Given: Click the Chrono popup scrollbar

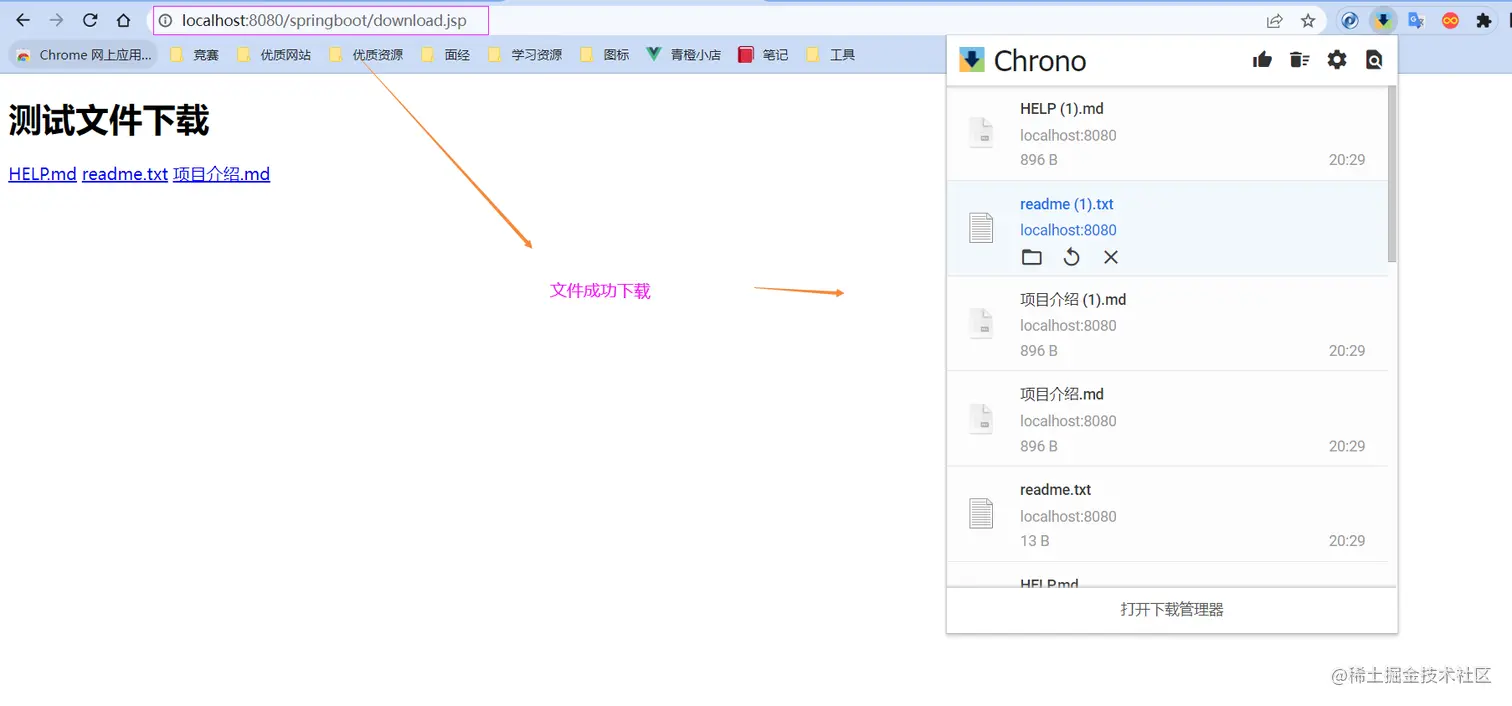Looking at the screenshot, I should pos(1392,175).
